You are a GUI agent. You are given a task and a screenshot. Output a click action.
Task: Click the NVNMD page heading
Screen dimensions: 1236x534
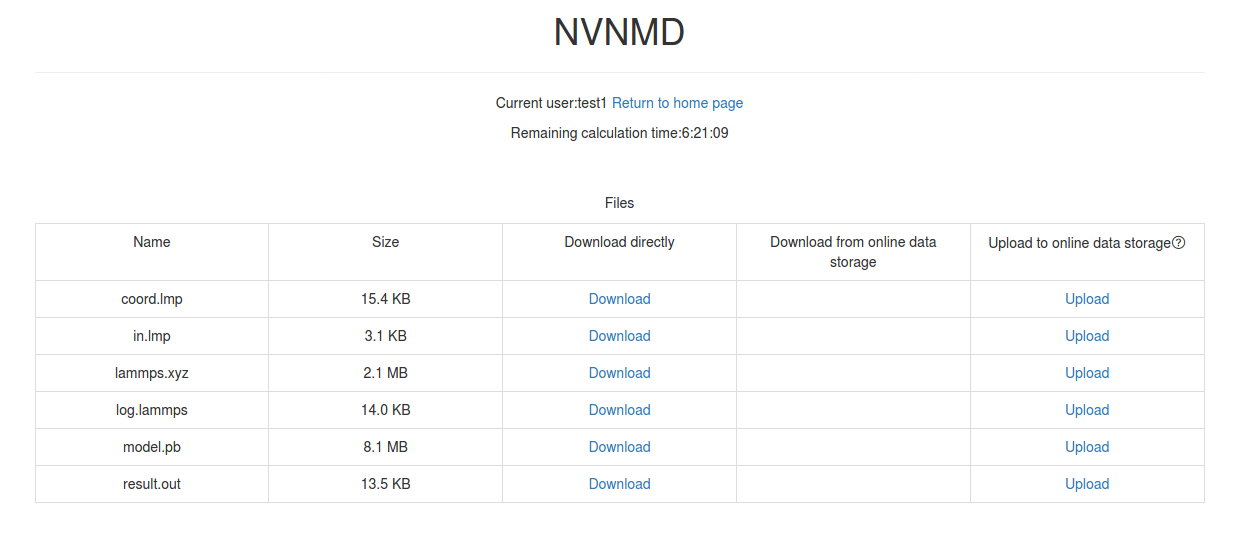point(619,33)
